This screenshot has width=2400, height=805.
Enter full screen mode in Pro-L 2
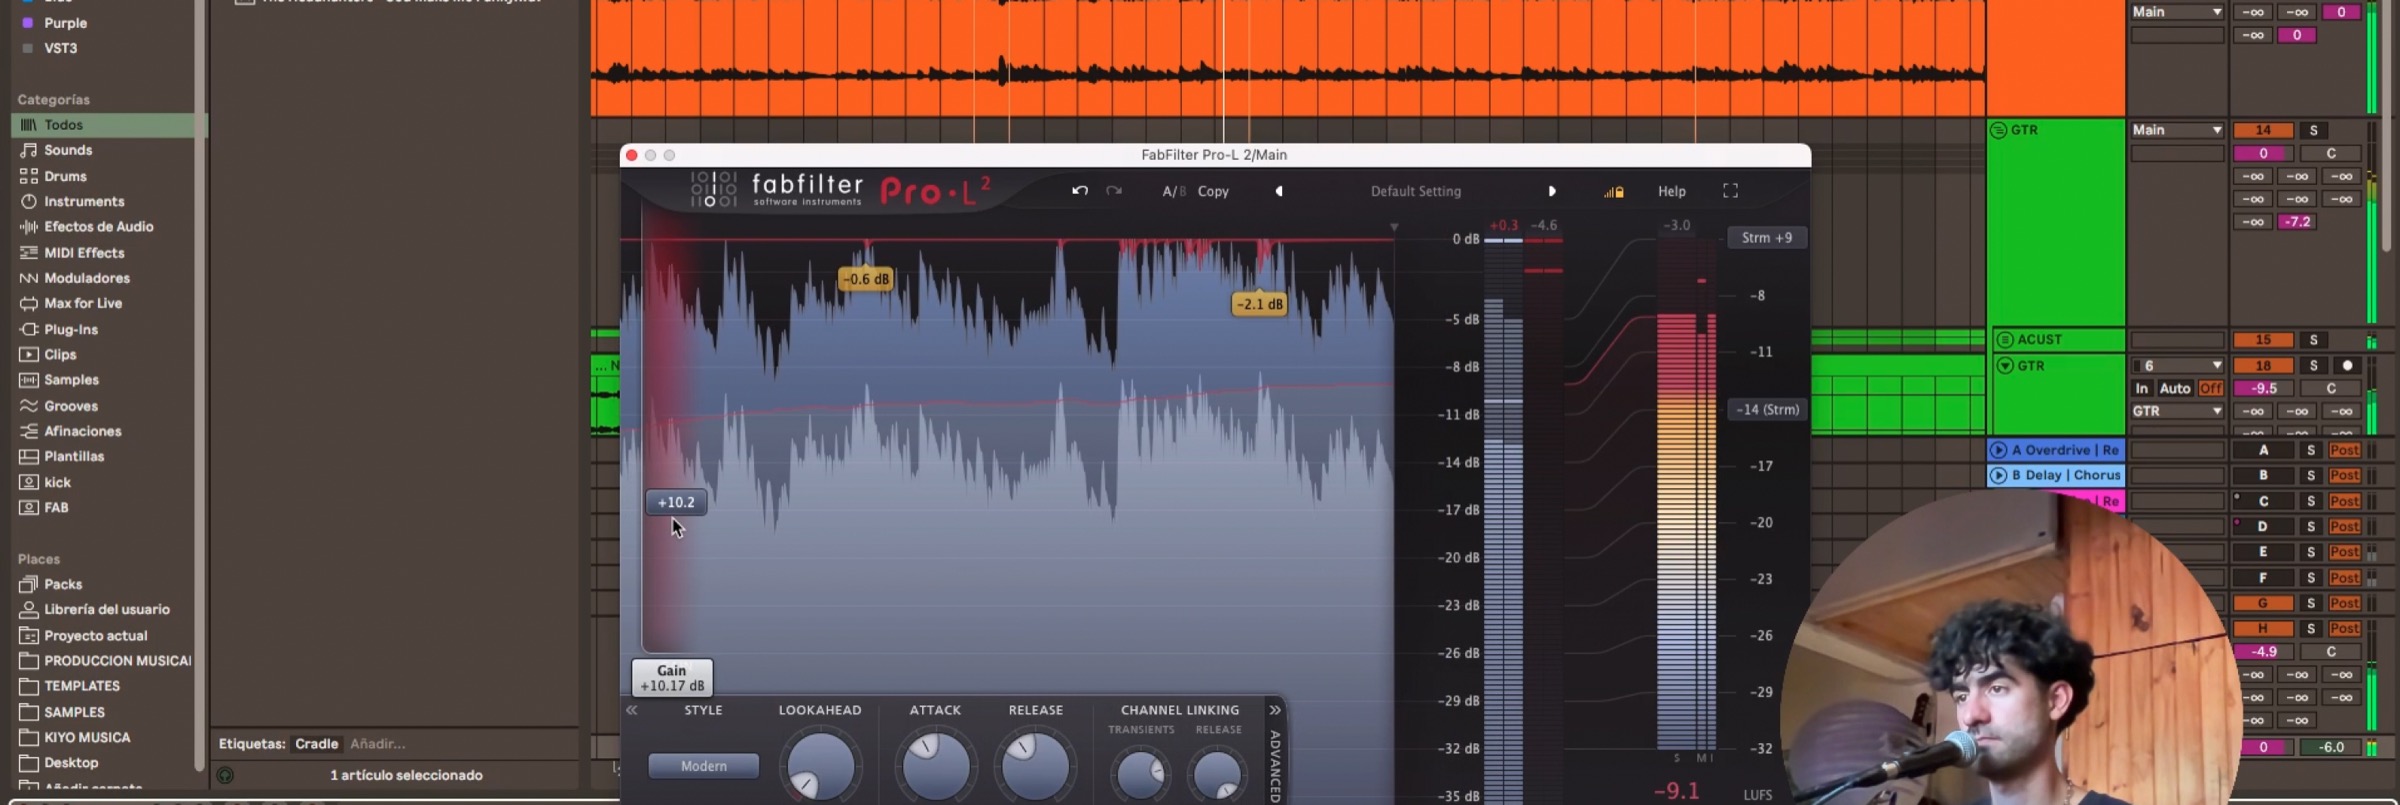point(1730,191)
